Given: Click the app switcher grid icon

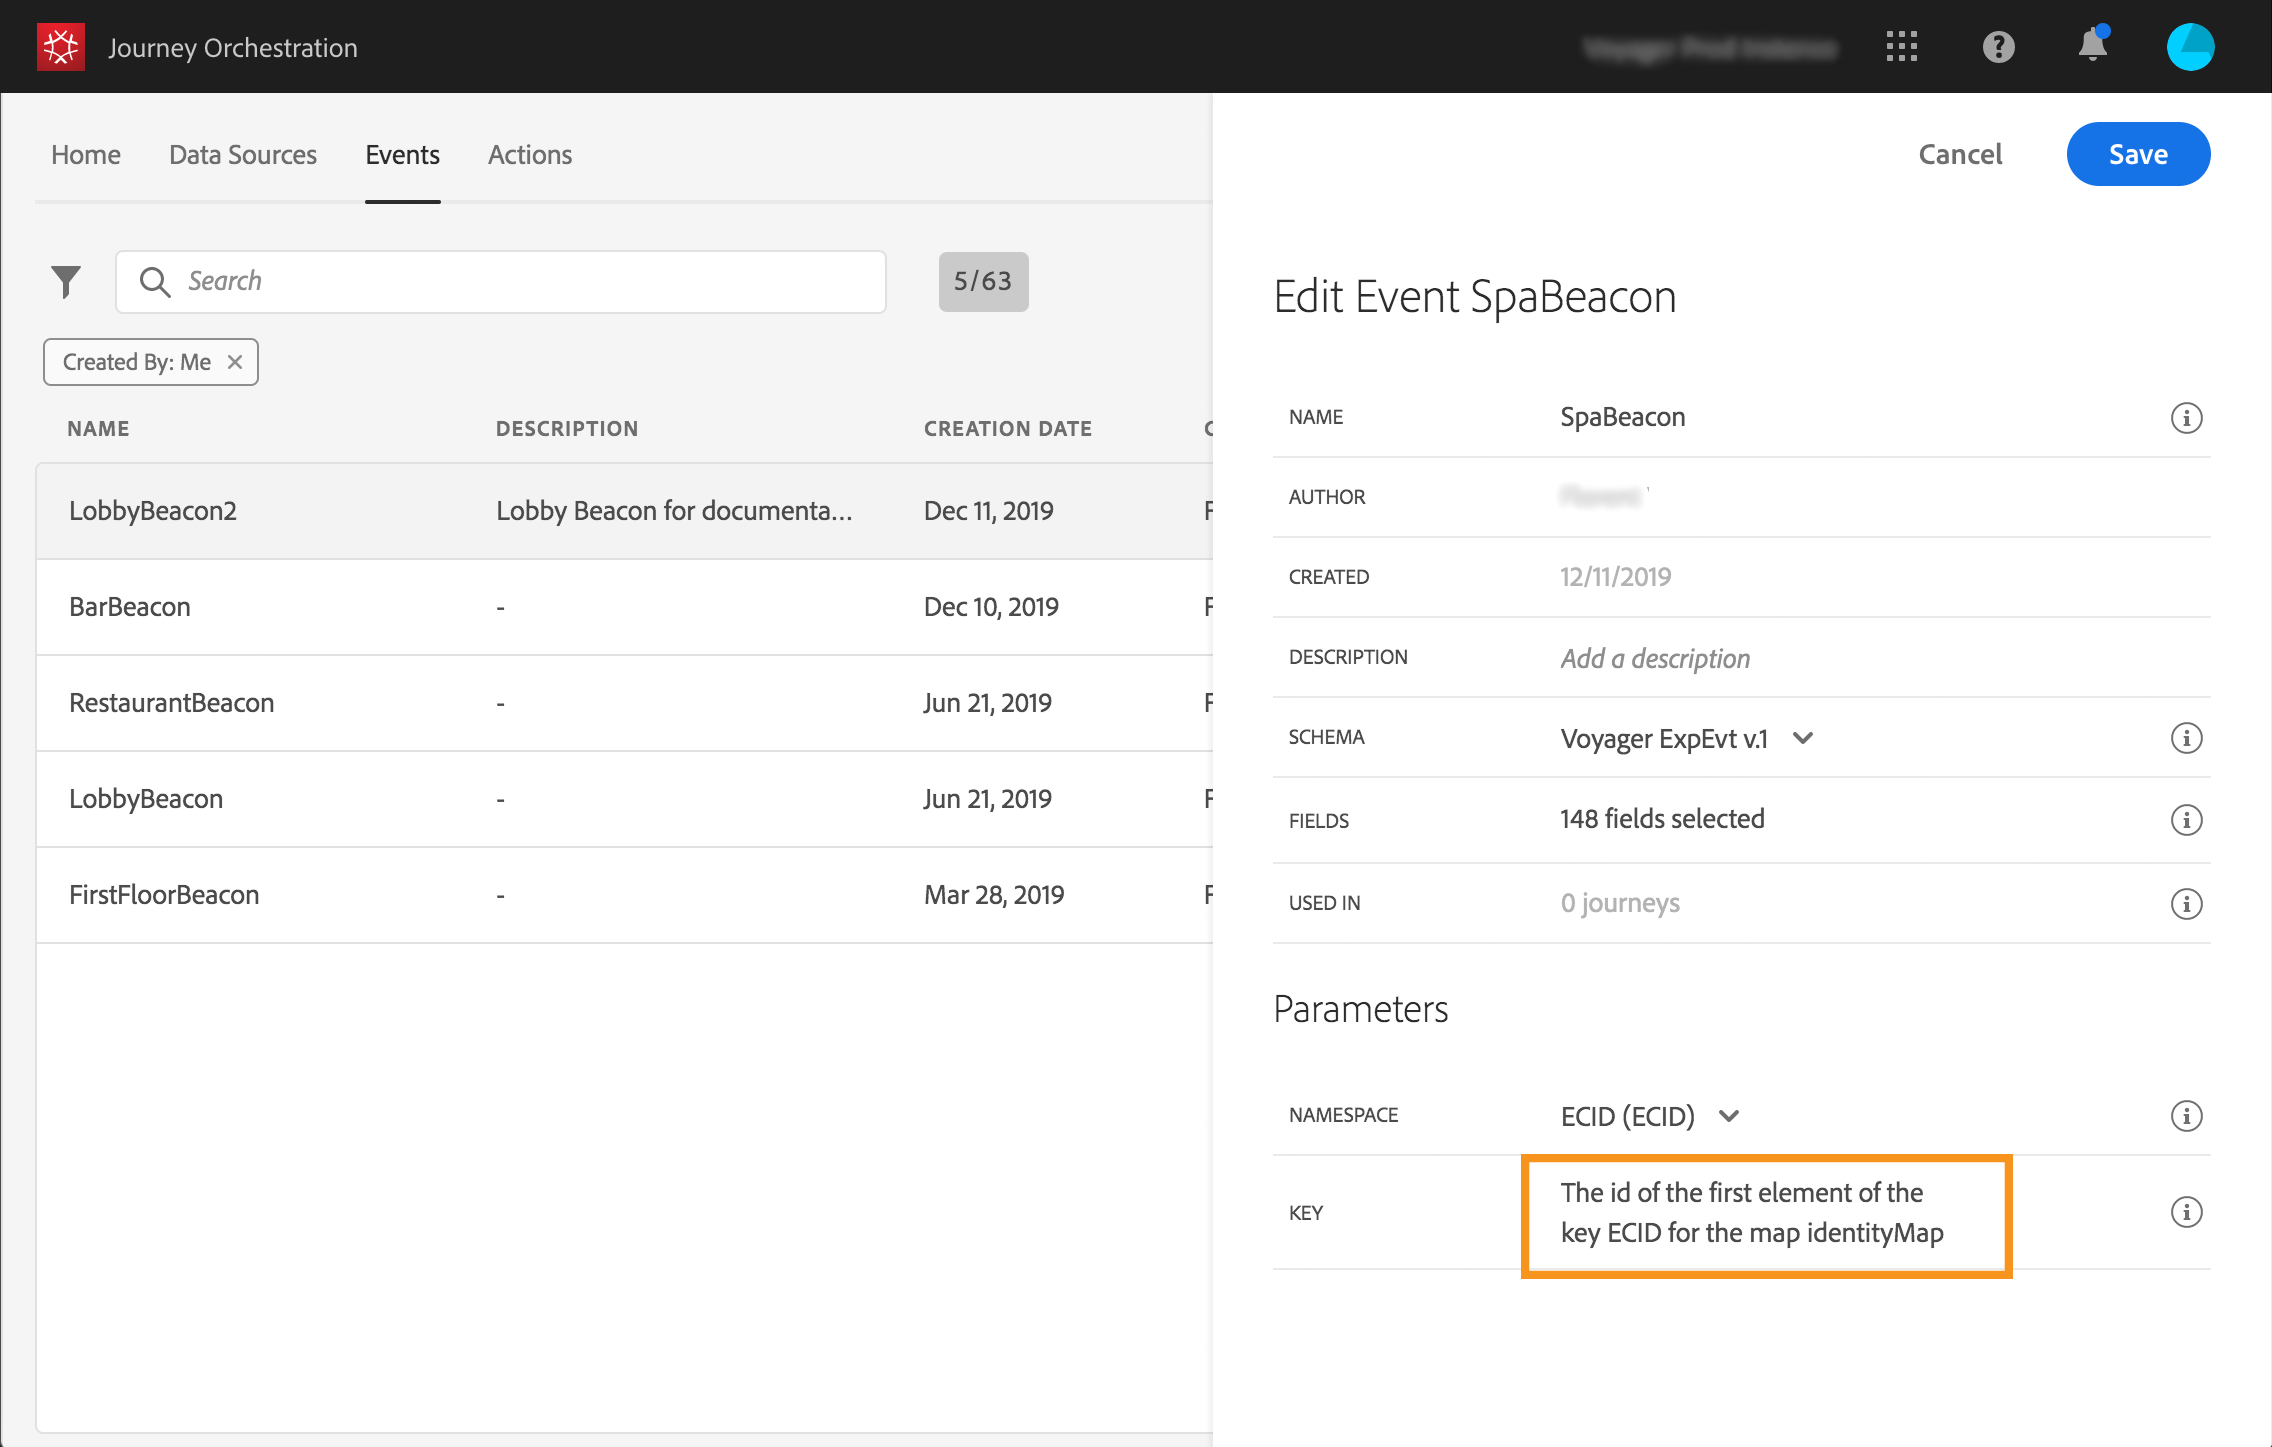Looking at the screenshot, I should coord(1901,47).
